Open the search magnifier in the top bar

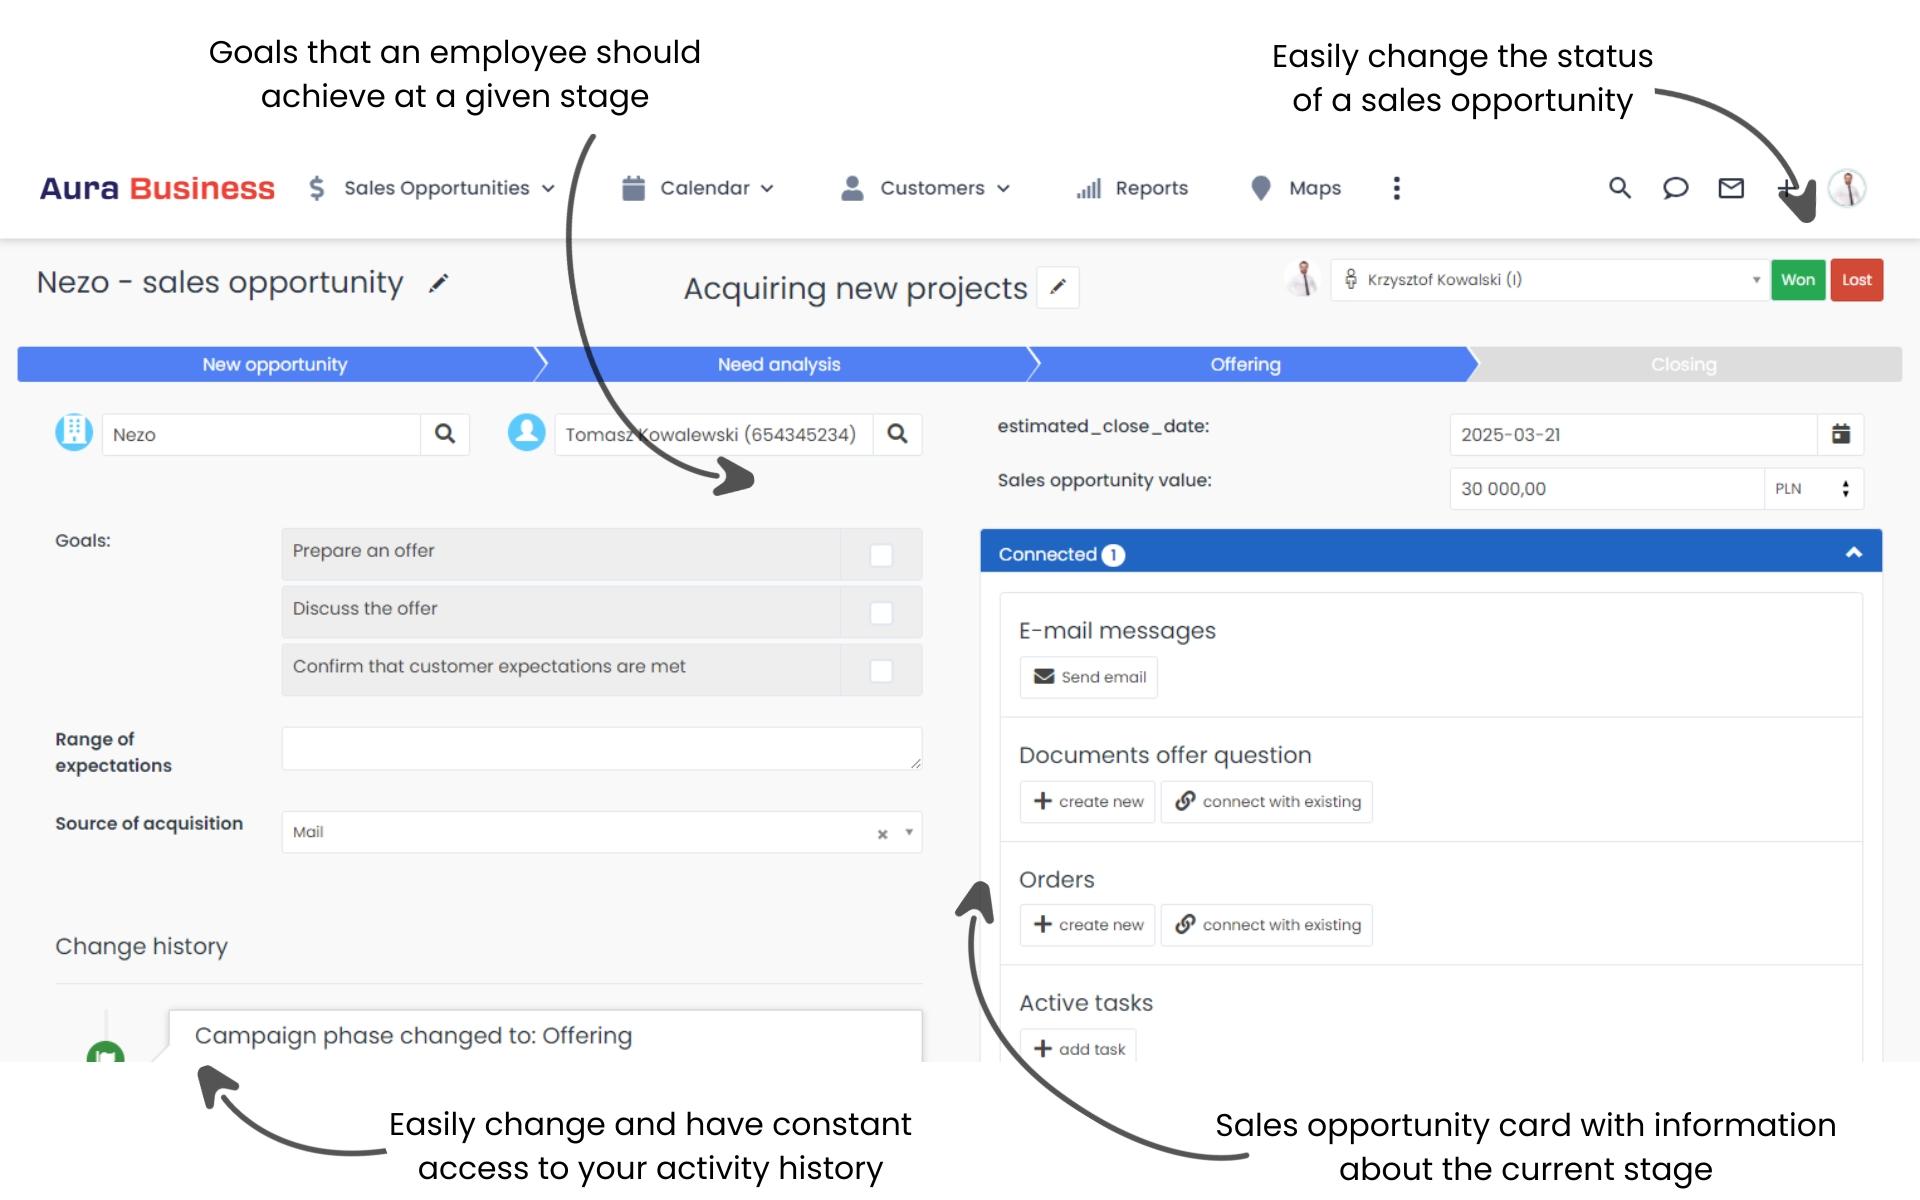(x=1619, y=188)
